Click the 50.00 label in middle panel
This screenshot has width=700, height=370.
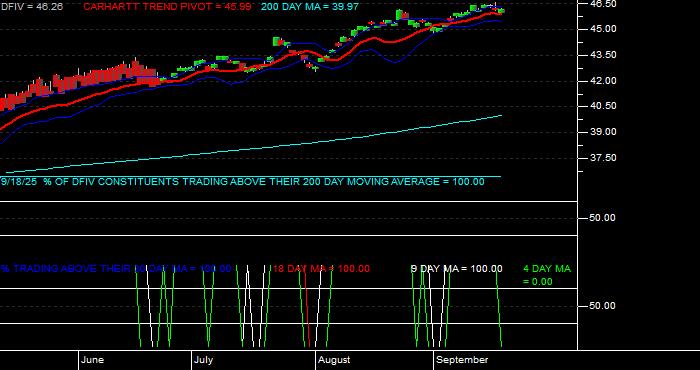604,218
